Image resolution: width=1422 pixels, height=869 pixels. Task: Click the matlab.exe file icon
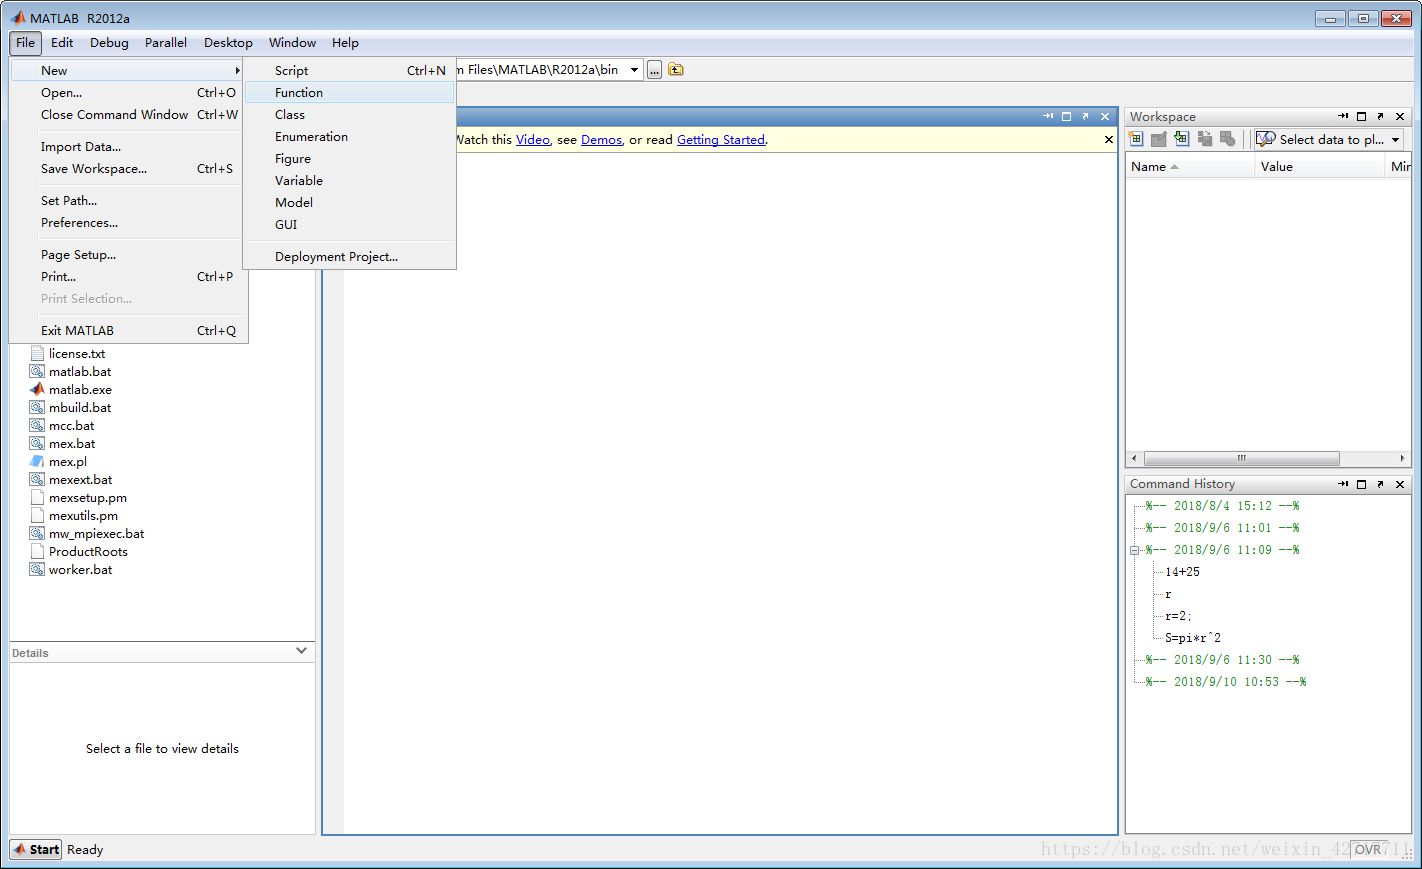coord(37,390)
